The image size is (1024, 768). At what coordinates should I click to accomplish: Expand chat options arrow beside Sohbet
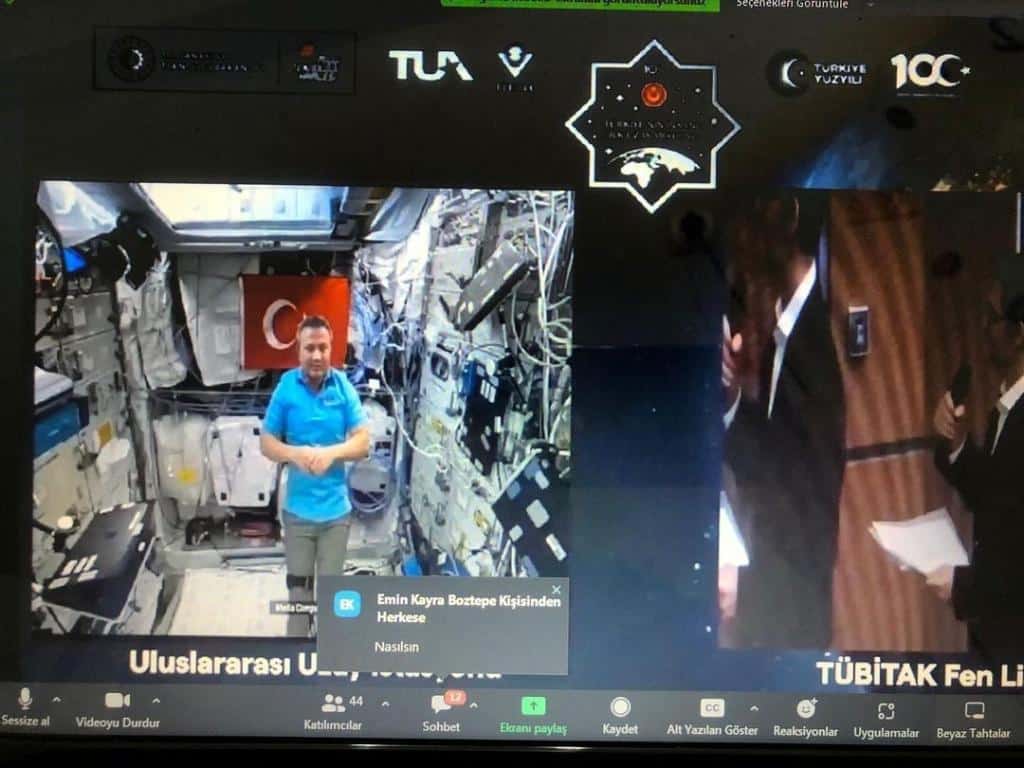(473, 704)
